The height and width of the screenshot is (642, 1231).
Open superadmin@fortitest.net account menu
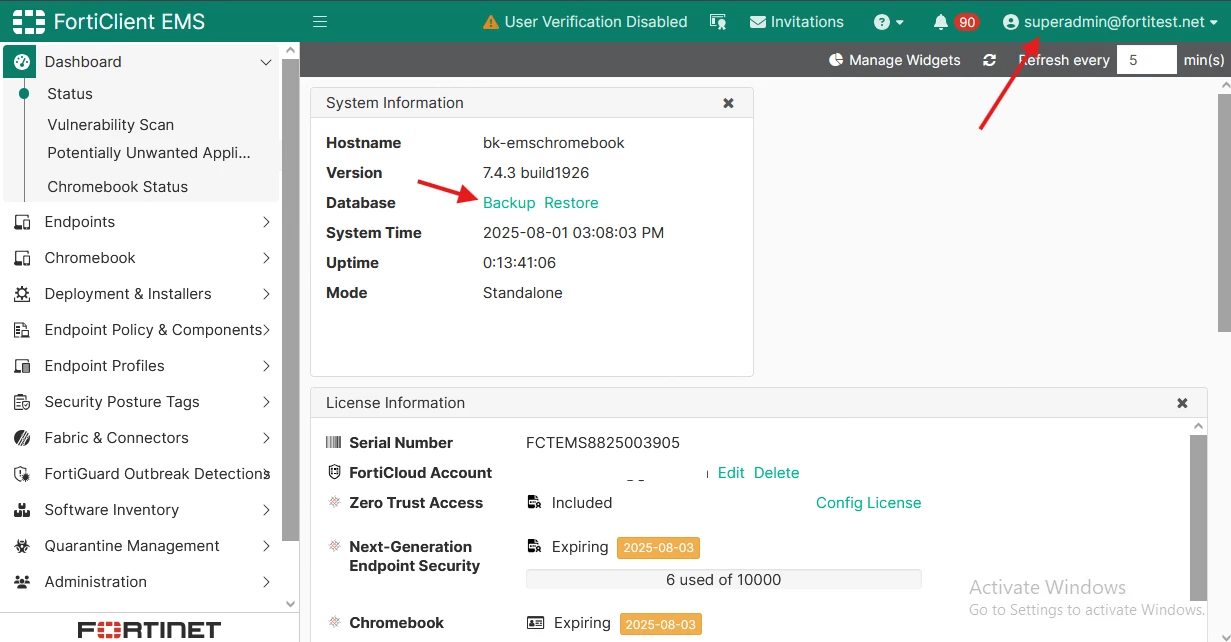click(x=1112, y=22)
